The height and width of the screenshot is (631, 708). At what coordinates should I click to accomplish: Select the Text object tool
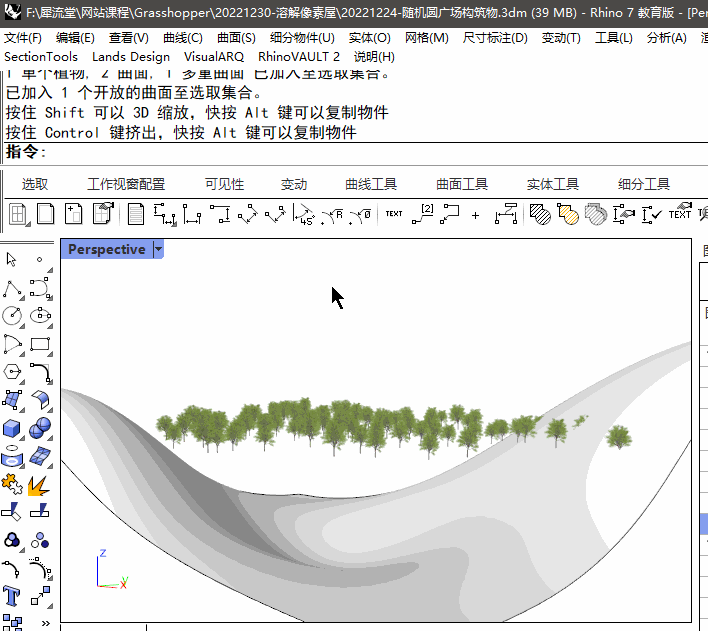[x=12, y=597]
